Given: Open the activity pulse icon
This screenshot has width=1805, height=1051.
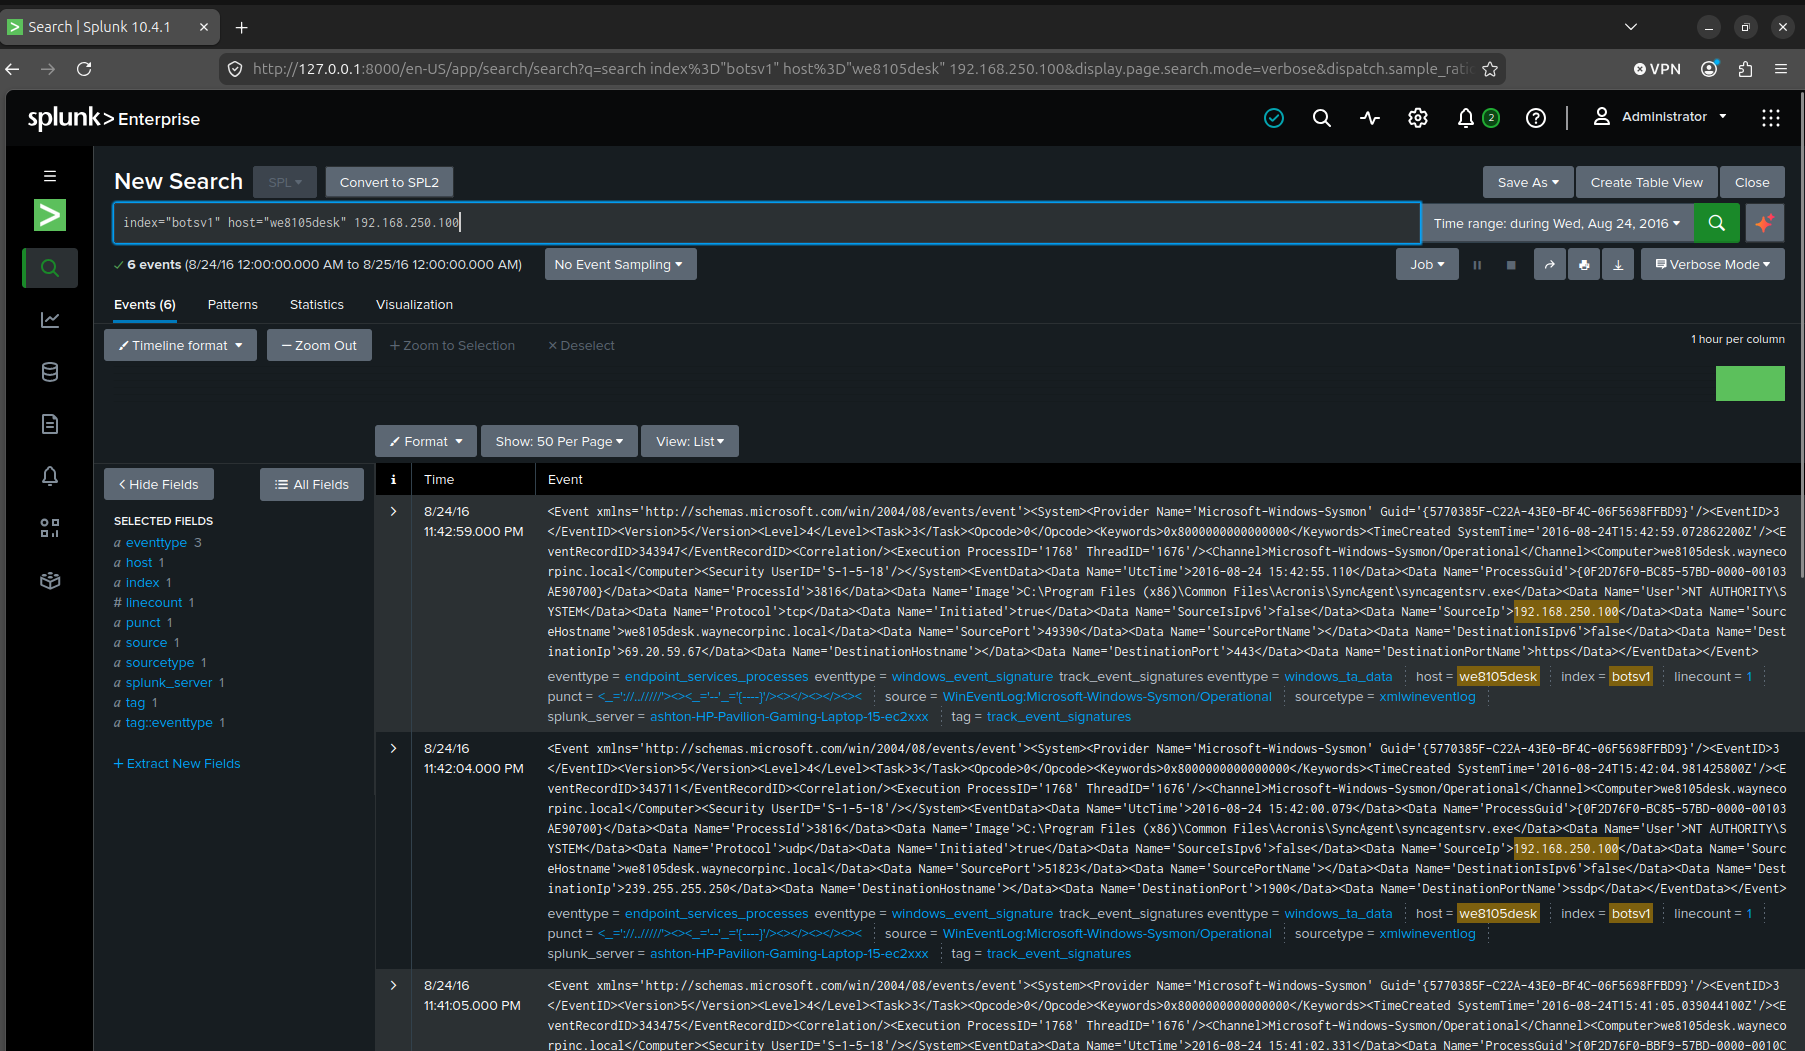Looking at the screenshot, I should pyautogui.click(x=1370, y=118).
